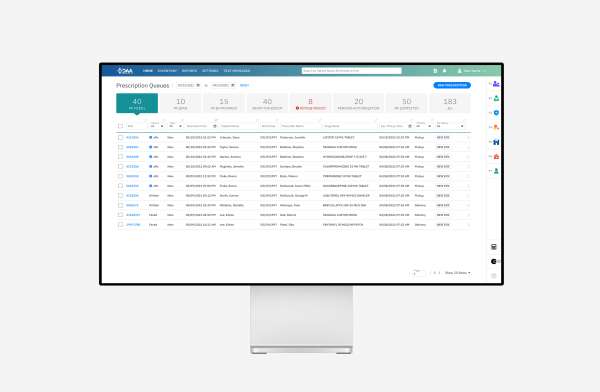
Task: Click the Reset link beside the date range
Action: tap(244, 85)
